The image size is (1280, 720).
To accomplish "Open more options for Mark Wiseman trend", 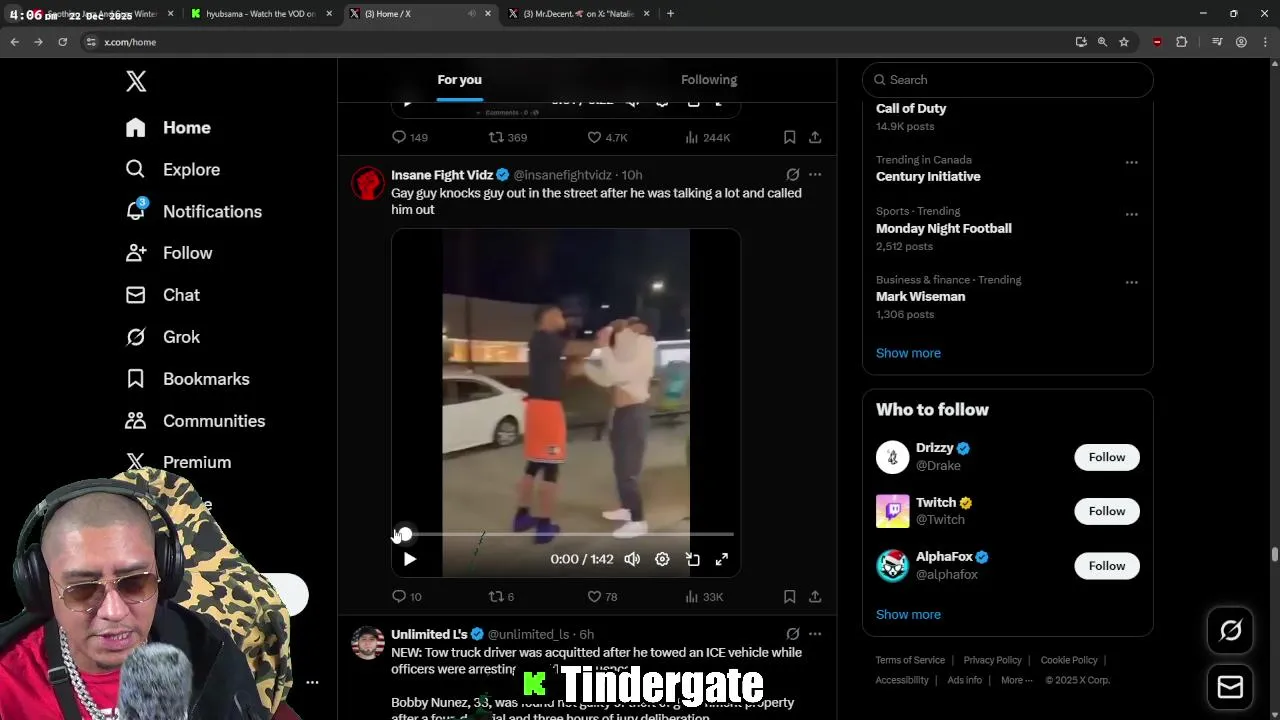I will pos(1131,282).
